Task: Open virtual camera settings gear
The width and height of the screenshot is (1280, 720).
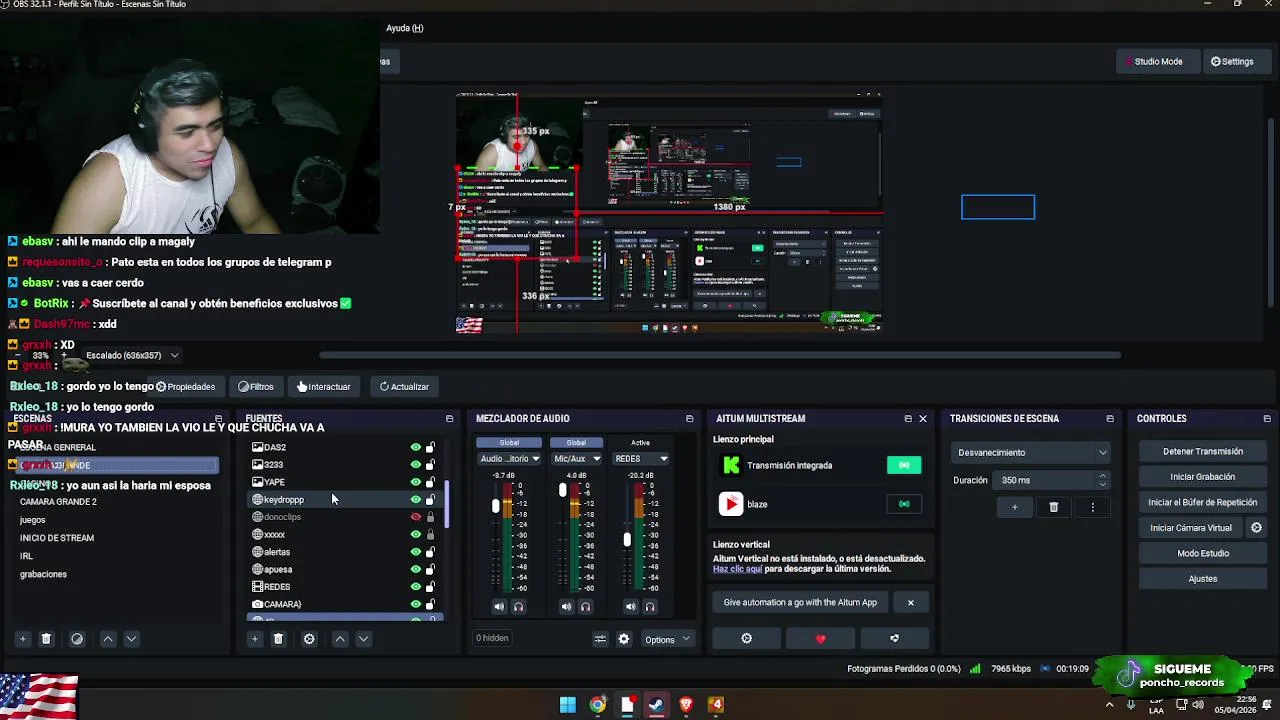Action: tap(1257, 528)
